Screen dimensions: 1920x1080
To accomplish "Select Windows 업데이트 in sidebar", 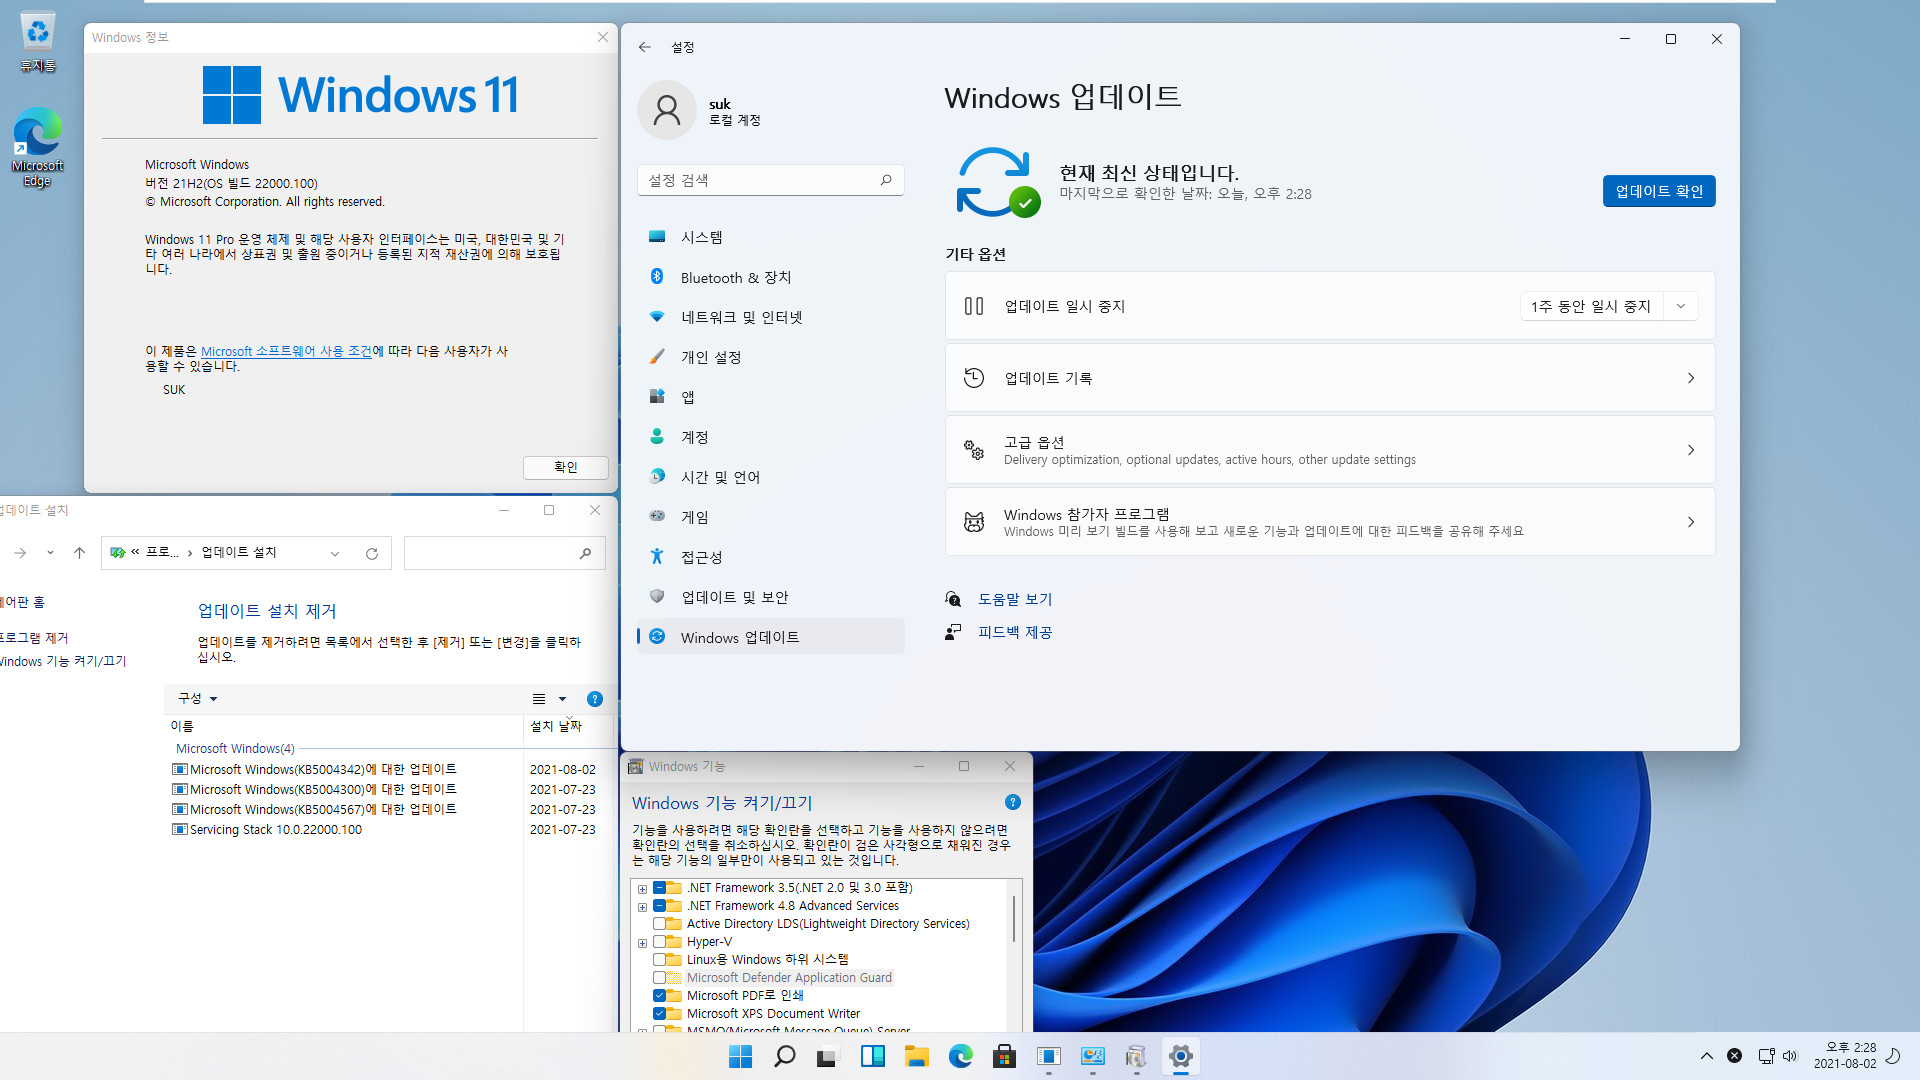I will tap(771, 637).
